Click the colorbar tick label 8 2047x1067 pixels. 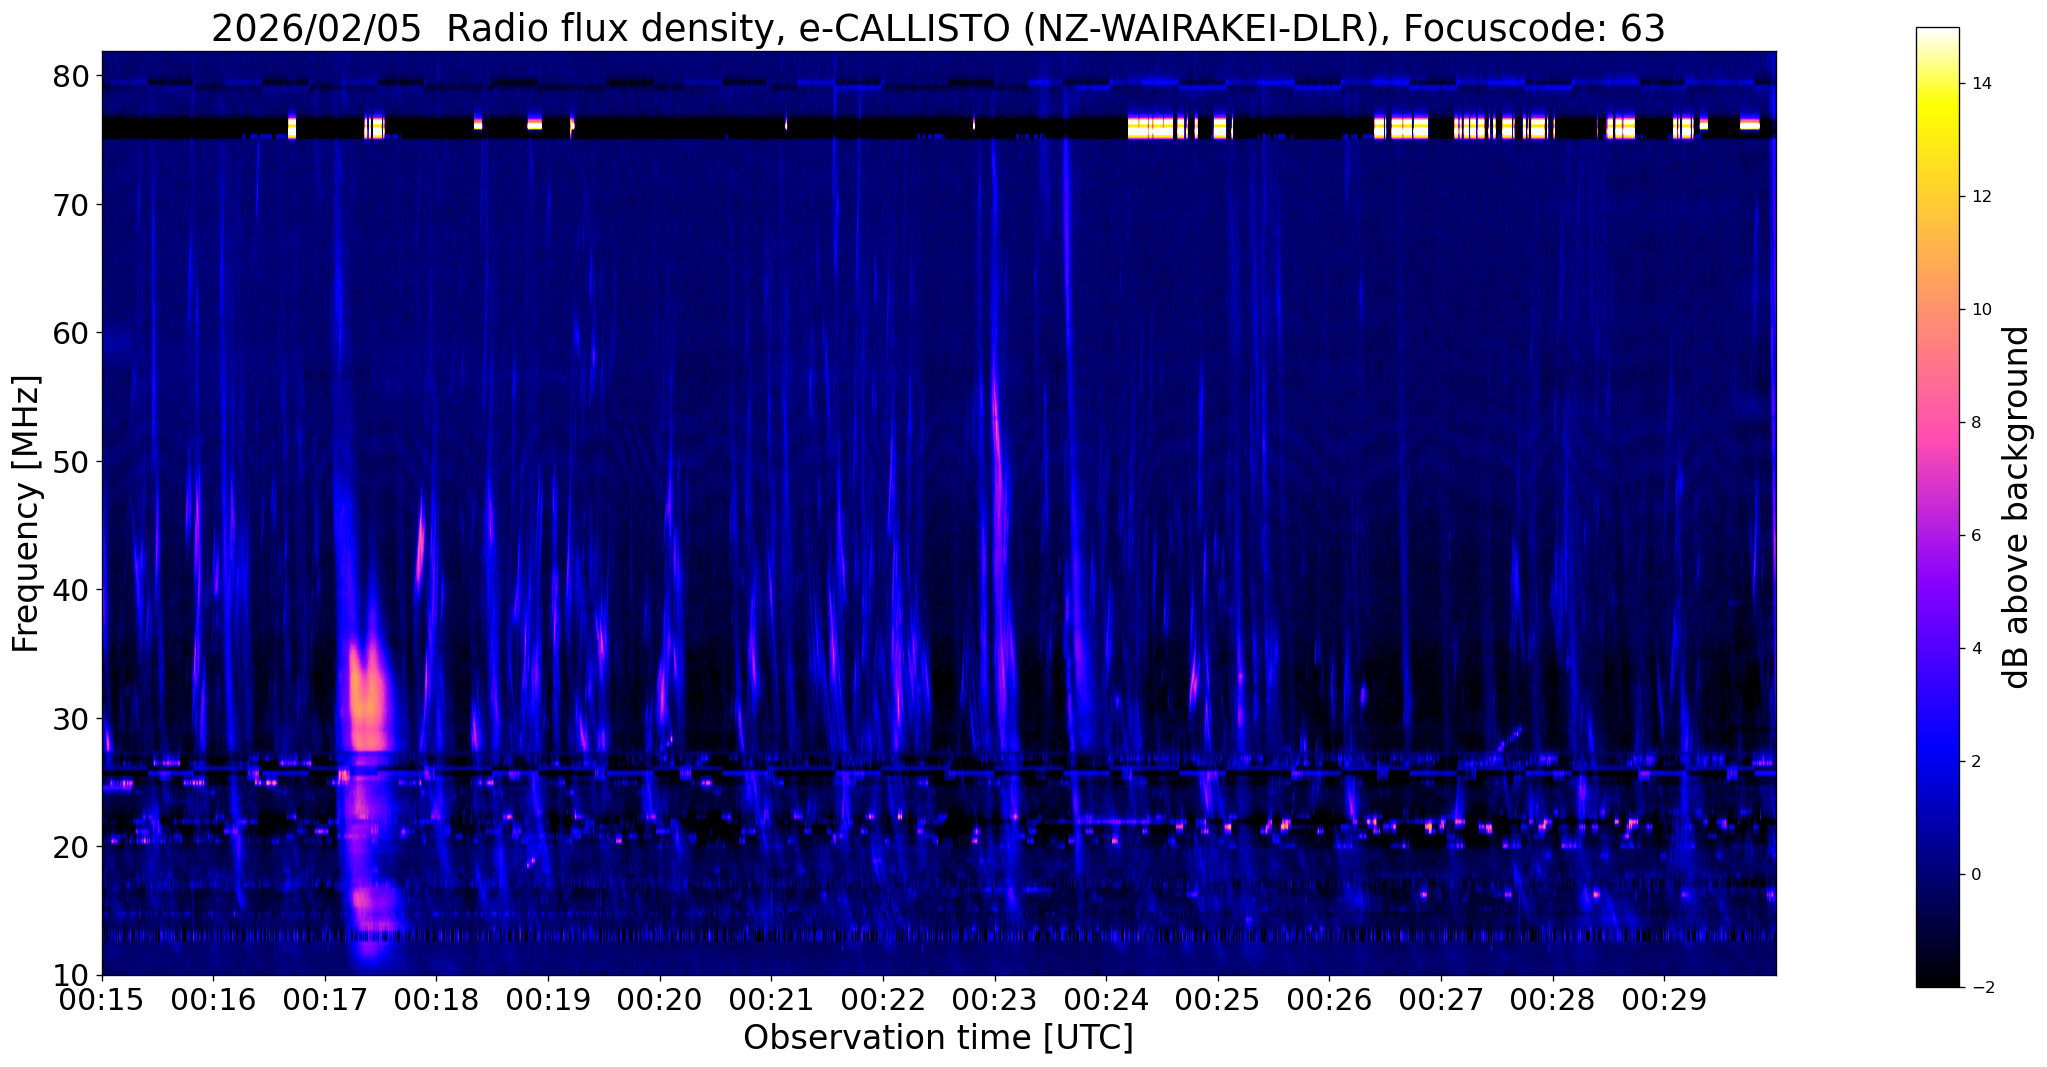(x=1976, y=423)
